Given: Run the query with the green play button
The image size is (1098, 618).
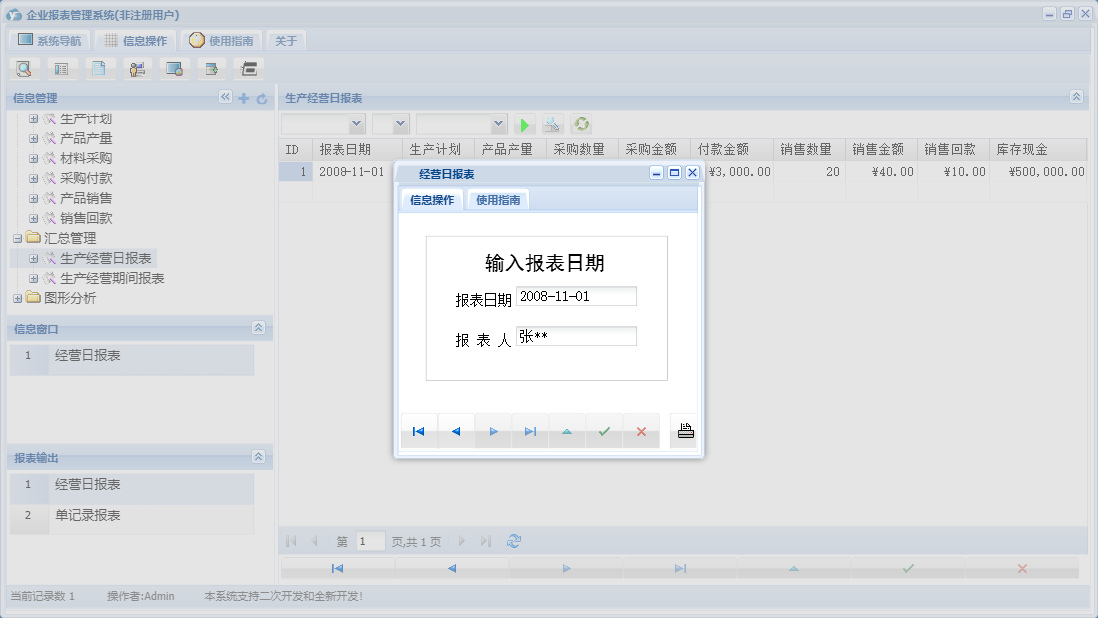Looking at the screenshot, I should point(524,124).
